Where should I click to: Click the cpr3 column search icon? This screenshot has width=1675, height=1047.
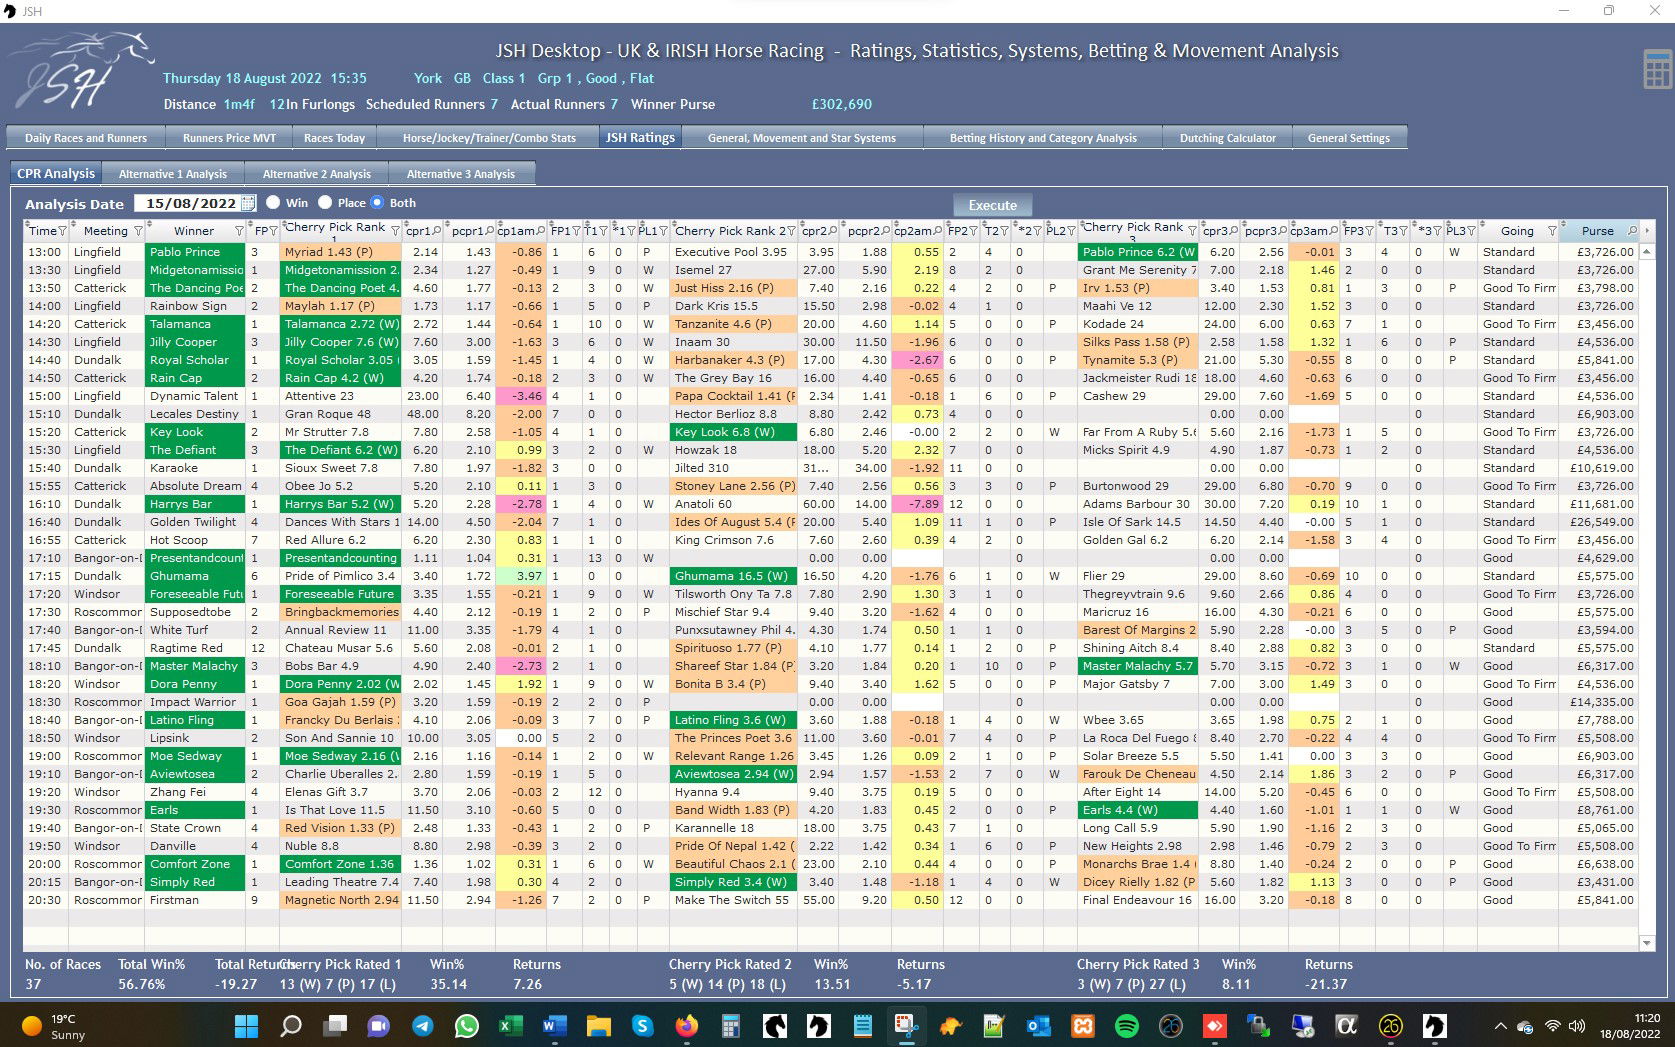[1235, 231]
